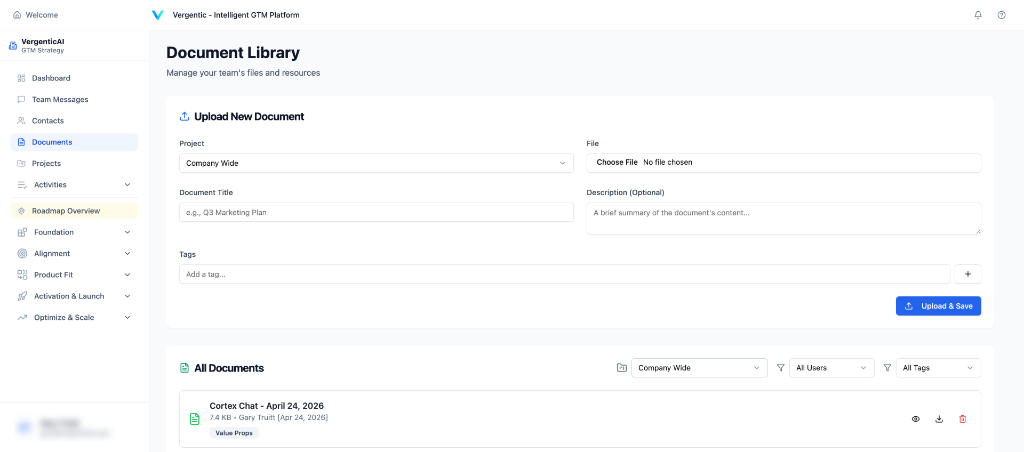This screenshot has height=452, width=1024.
Task: Open the All Tags filter dropdown
Action: click(938, 368)
